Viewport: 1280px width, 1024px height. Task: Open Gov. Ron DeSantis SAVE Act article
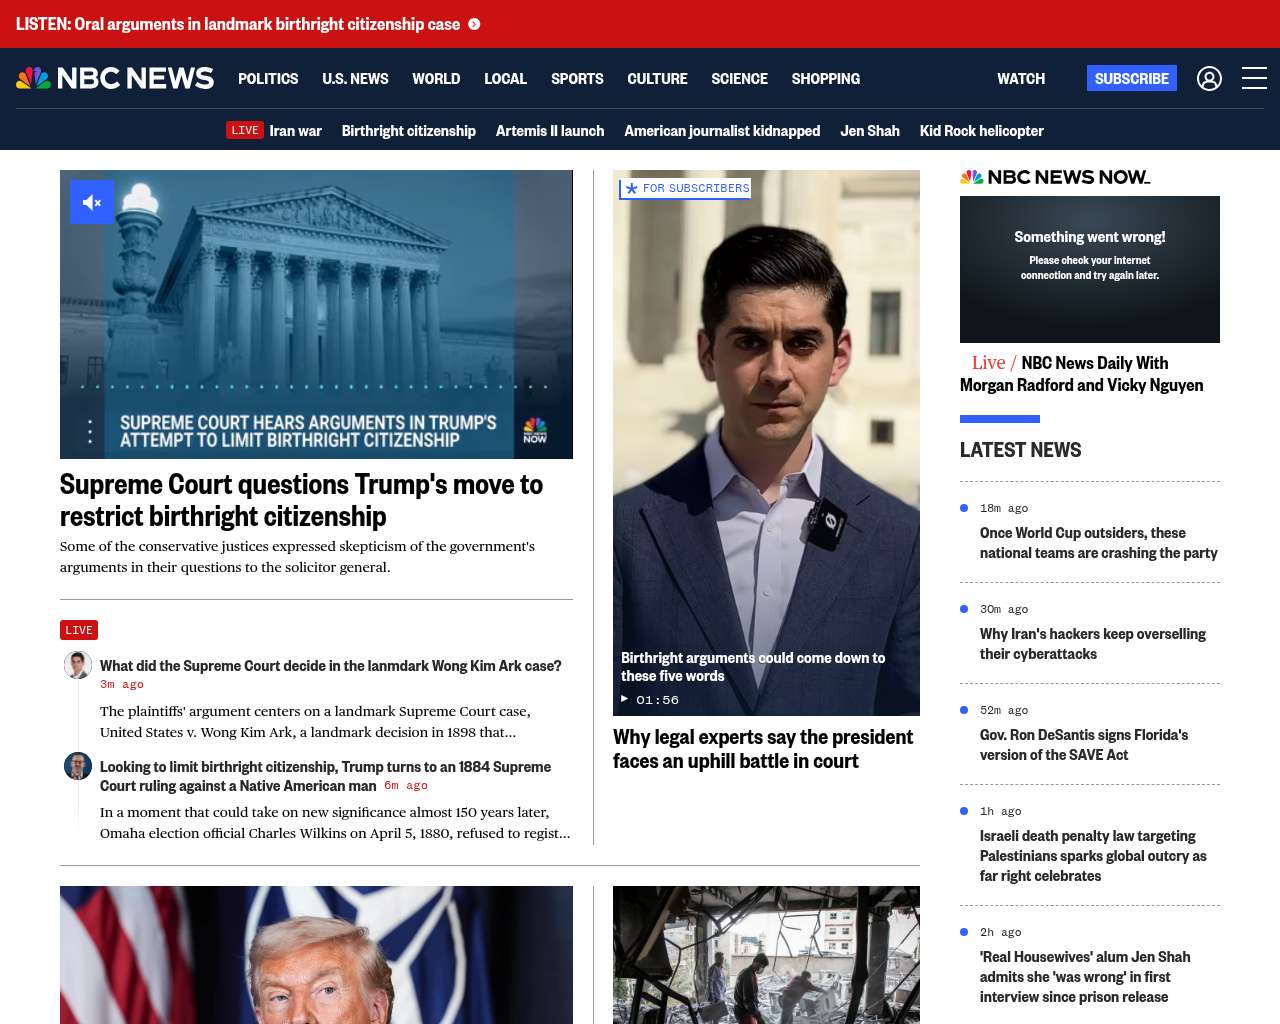point(1083,744)
